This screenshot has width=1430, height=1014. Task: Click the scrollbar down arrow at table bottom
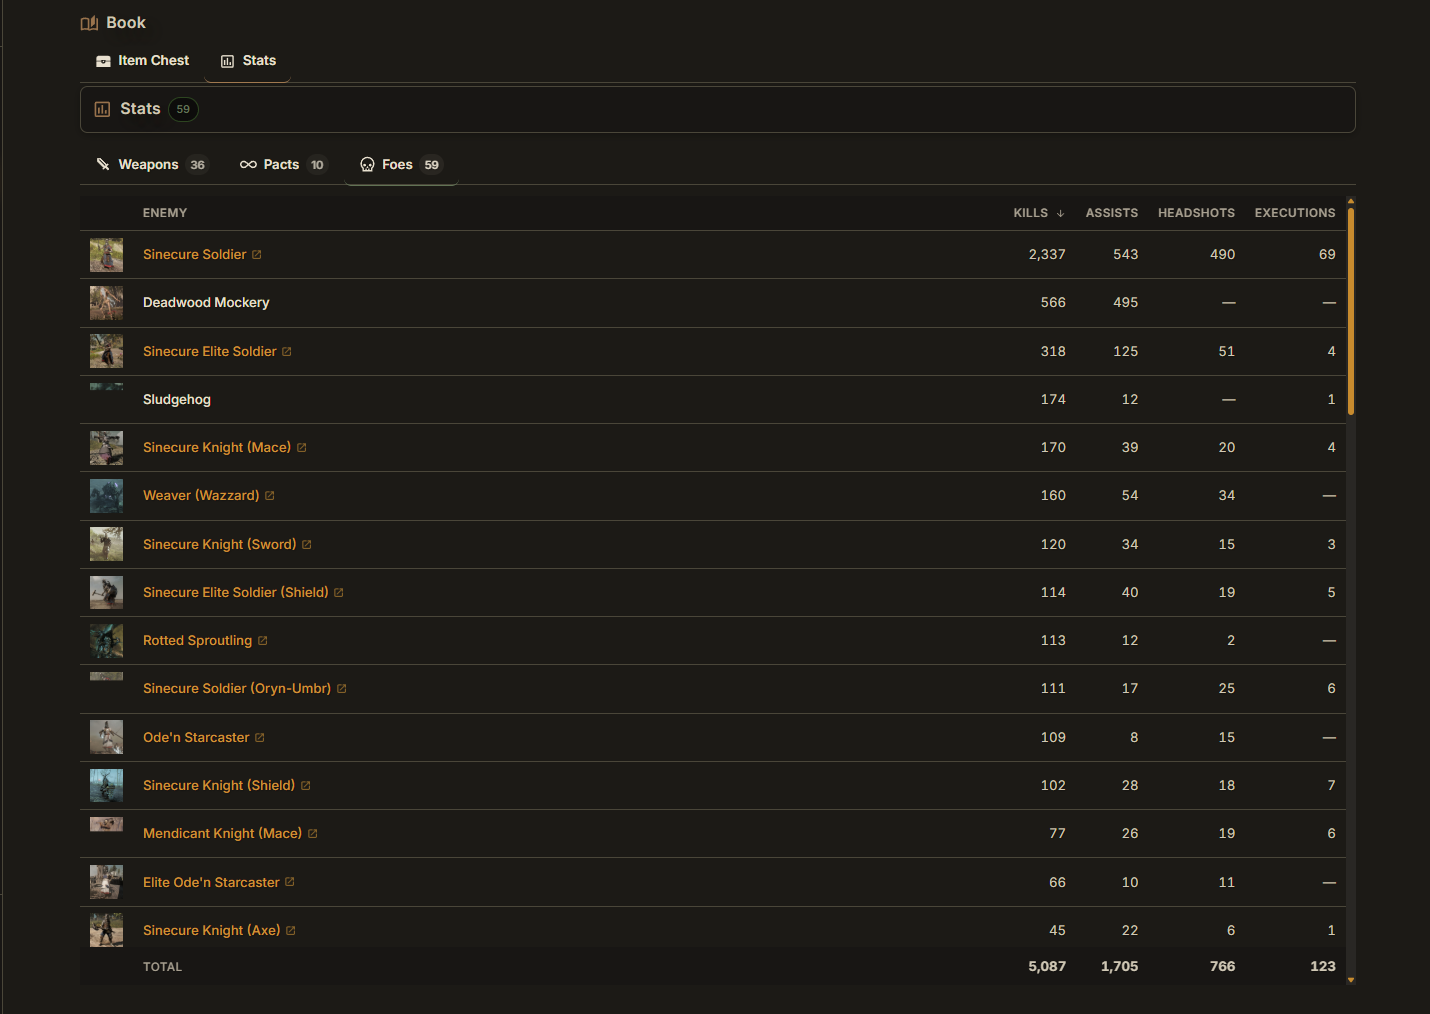coord(1351,980)
